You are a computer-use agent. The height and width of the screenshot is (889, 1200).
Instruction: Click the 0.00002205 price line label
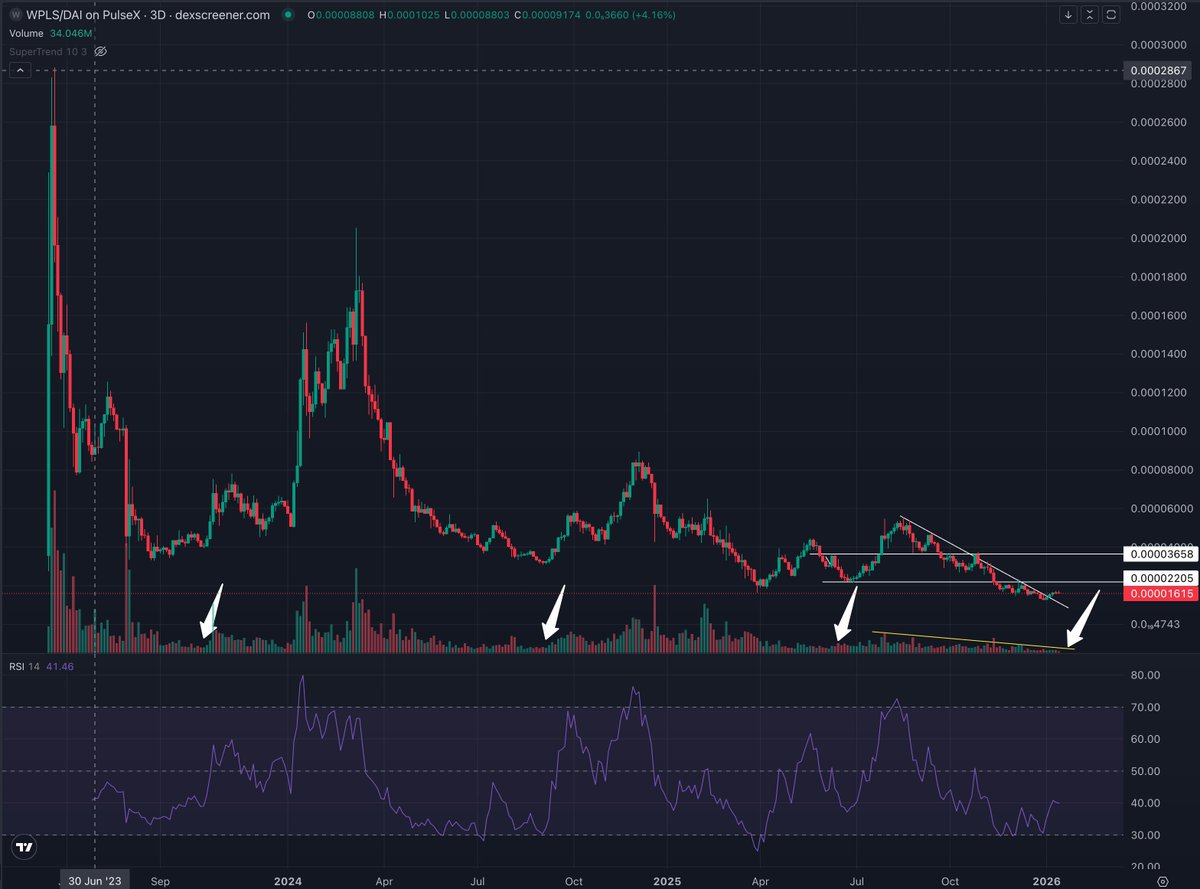(x=1159, y=578)
